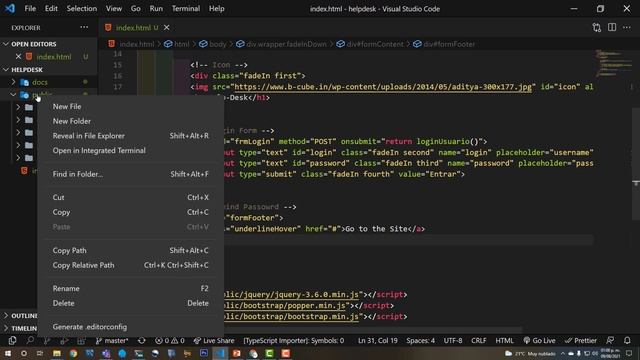
Task: Open changes compare icon in editor toolbar
Action: pyautogui.click(x=596, y=27)
